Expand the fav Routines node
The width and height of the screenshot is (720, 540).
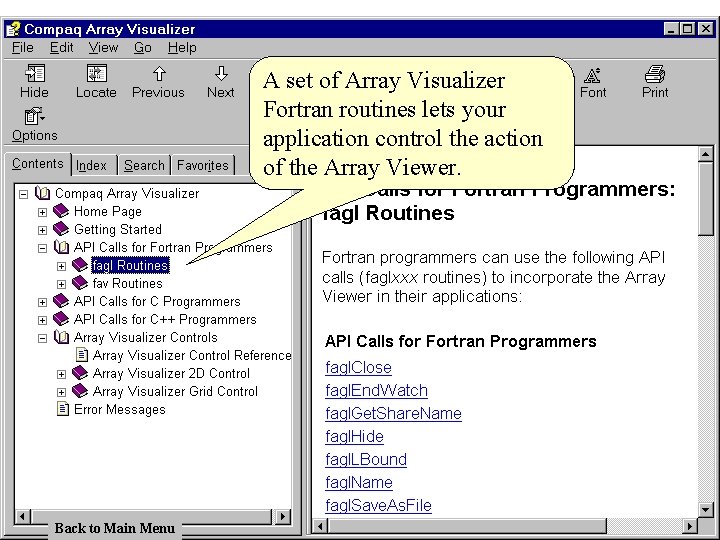coord(61,284)
